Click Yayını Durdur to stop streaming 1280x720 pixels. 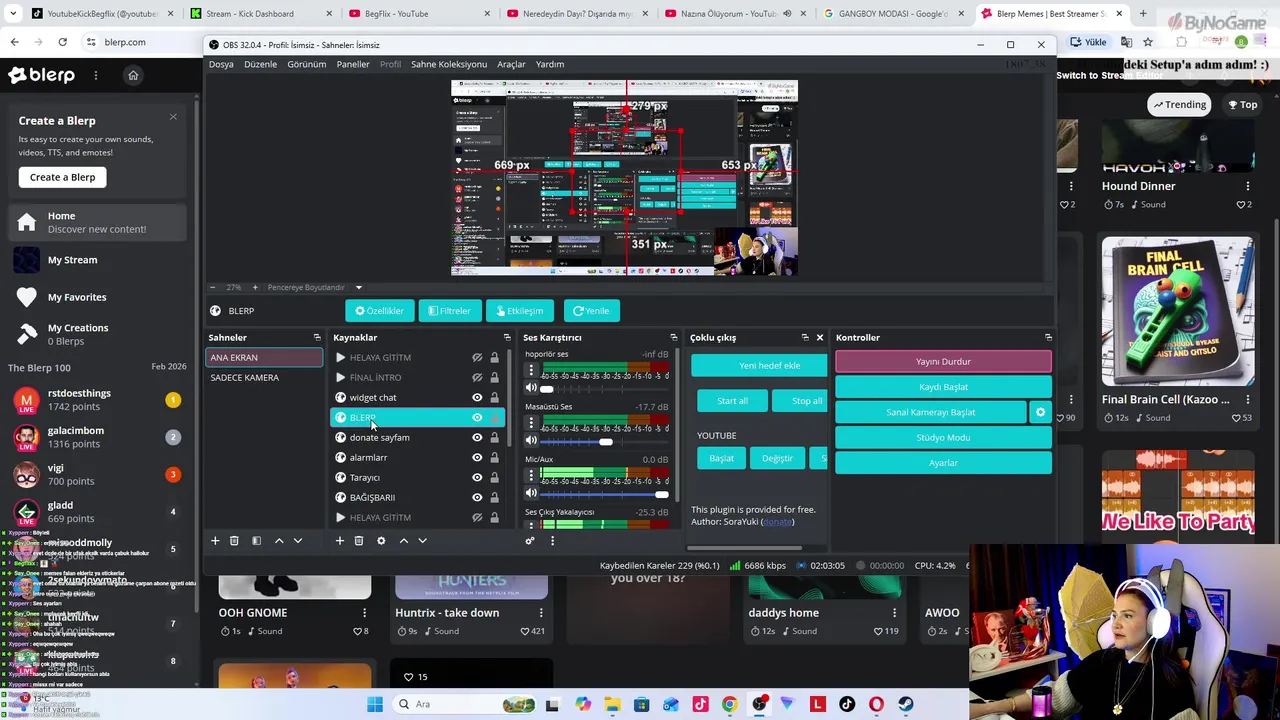943,362
